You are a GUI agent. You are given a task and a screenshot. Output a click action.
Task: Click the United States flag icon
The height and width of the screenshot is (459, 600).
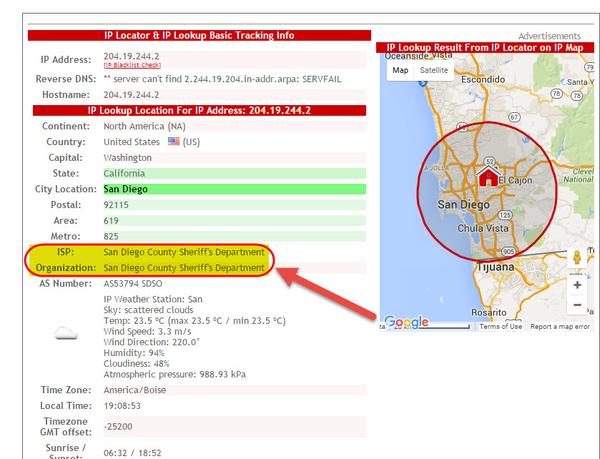[173, 142]
